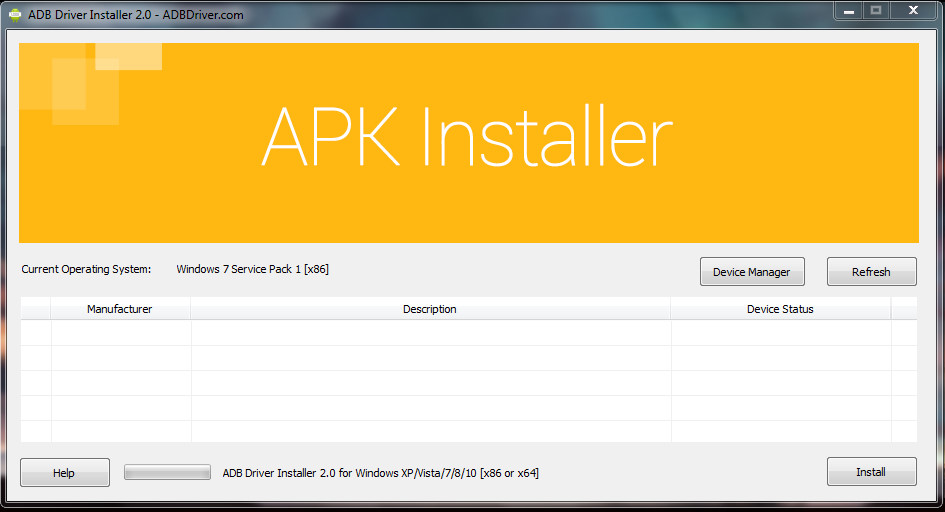Open Device Manager

[x=752, y=272]
